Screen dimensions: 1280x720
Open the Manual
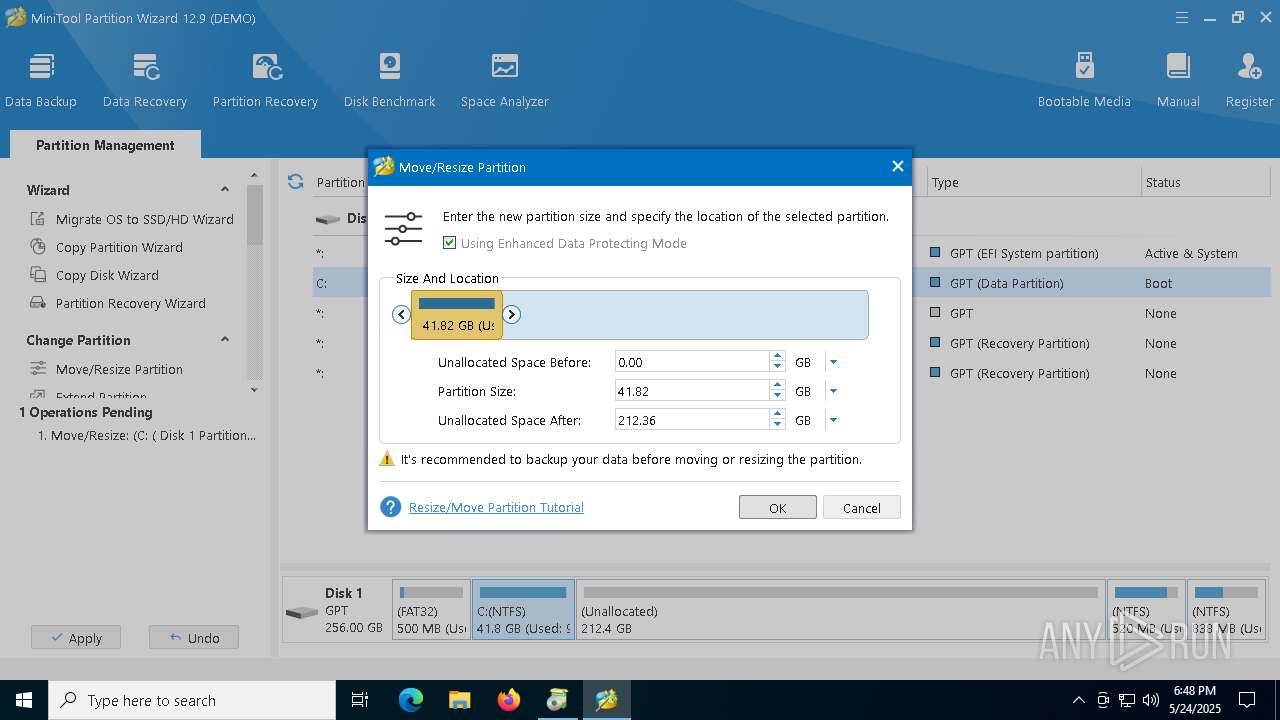point(1178,80)
